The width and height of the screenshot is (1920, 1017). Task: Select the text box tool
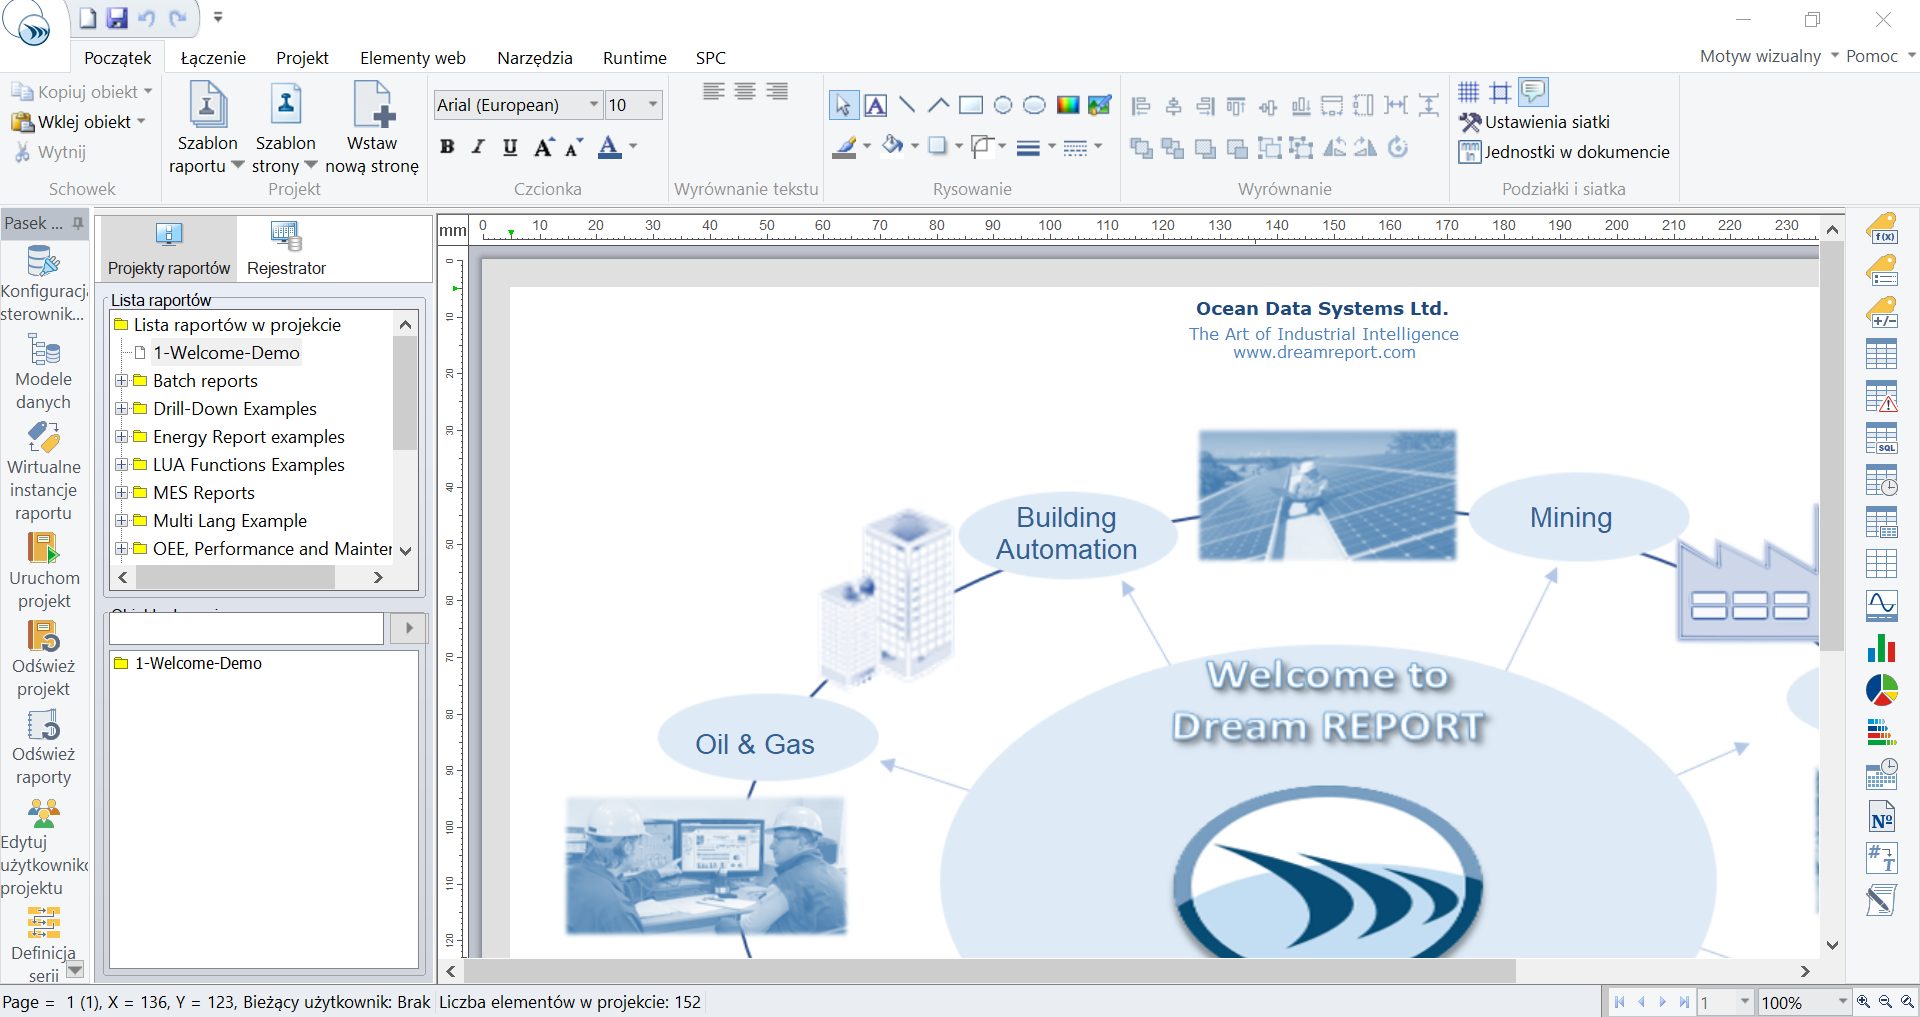[875, 105]
